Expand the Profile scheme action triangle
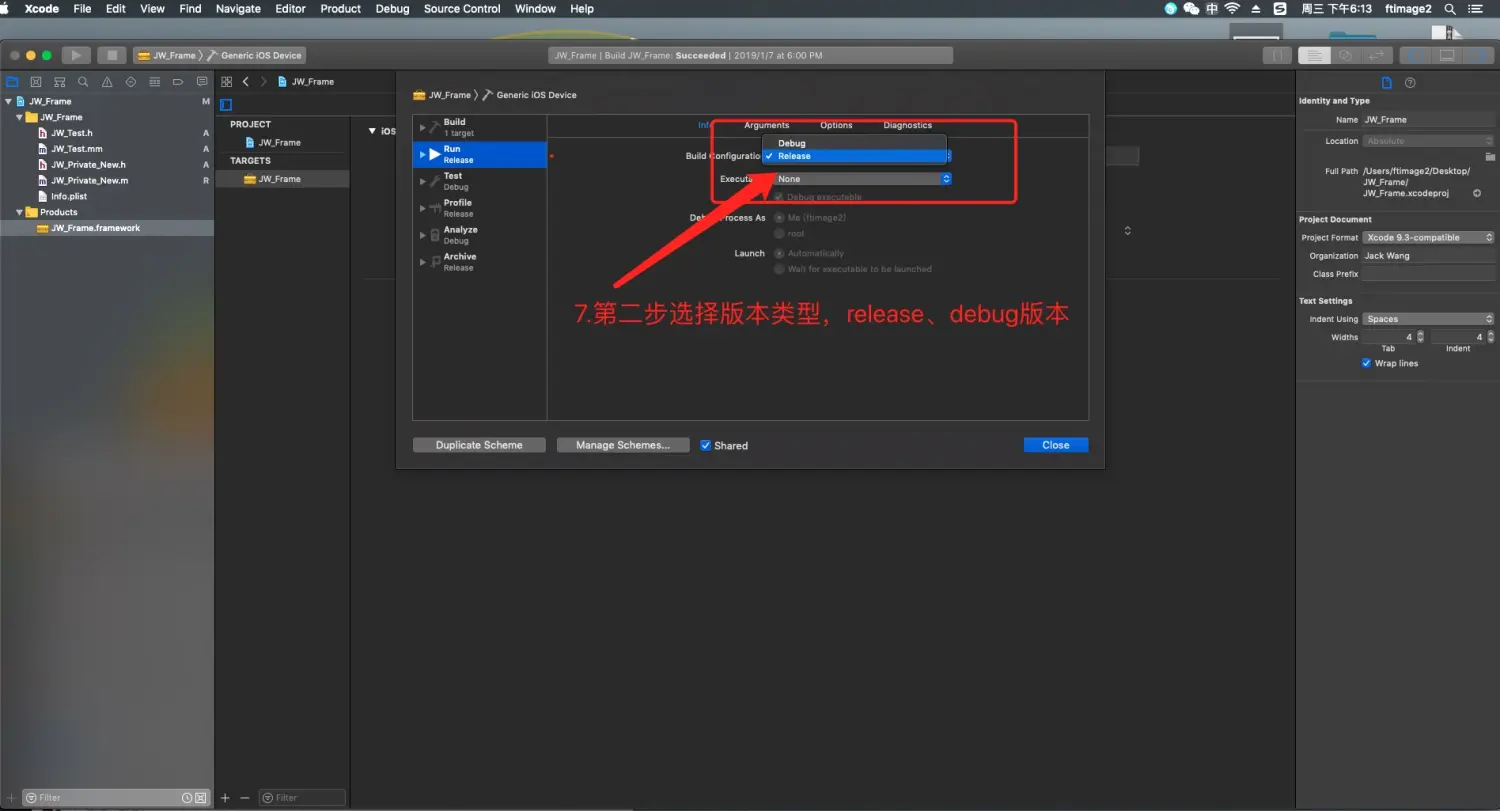The height and width of the screenshot is (811, 1500). 422,207
